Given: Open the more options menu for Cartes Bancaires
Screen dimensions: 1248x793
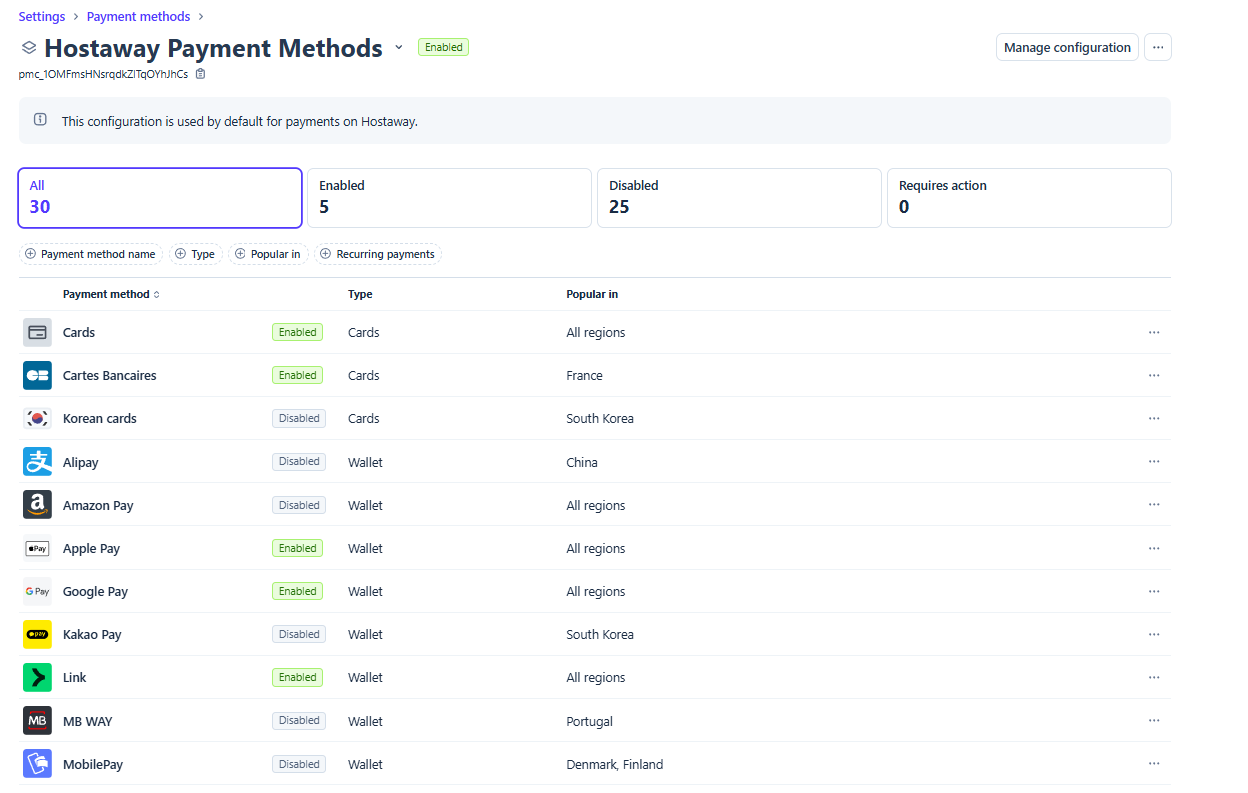Looking at the screenshot, I should point(1154,375).
